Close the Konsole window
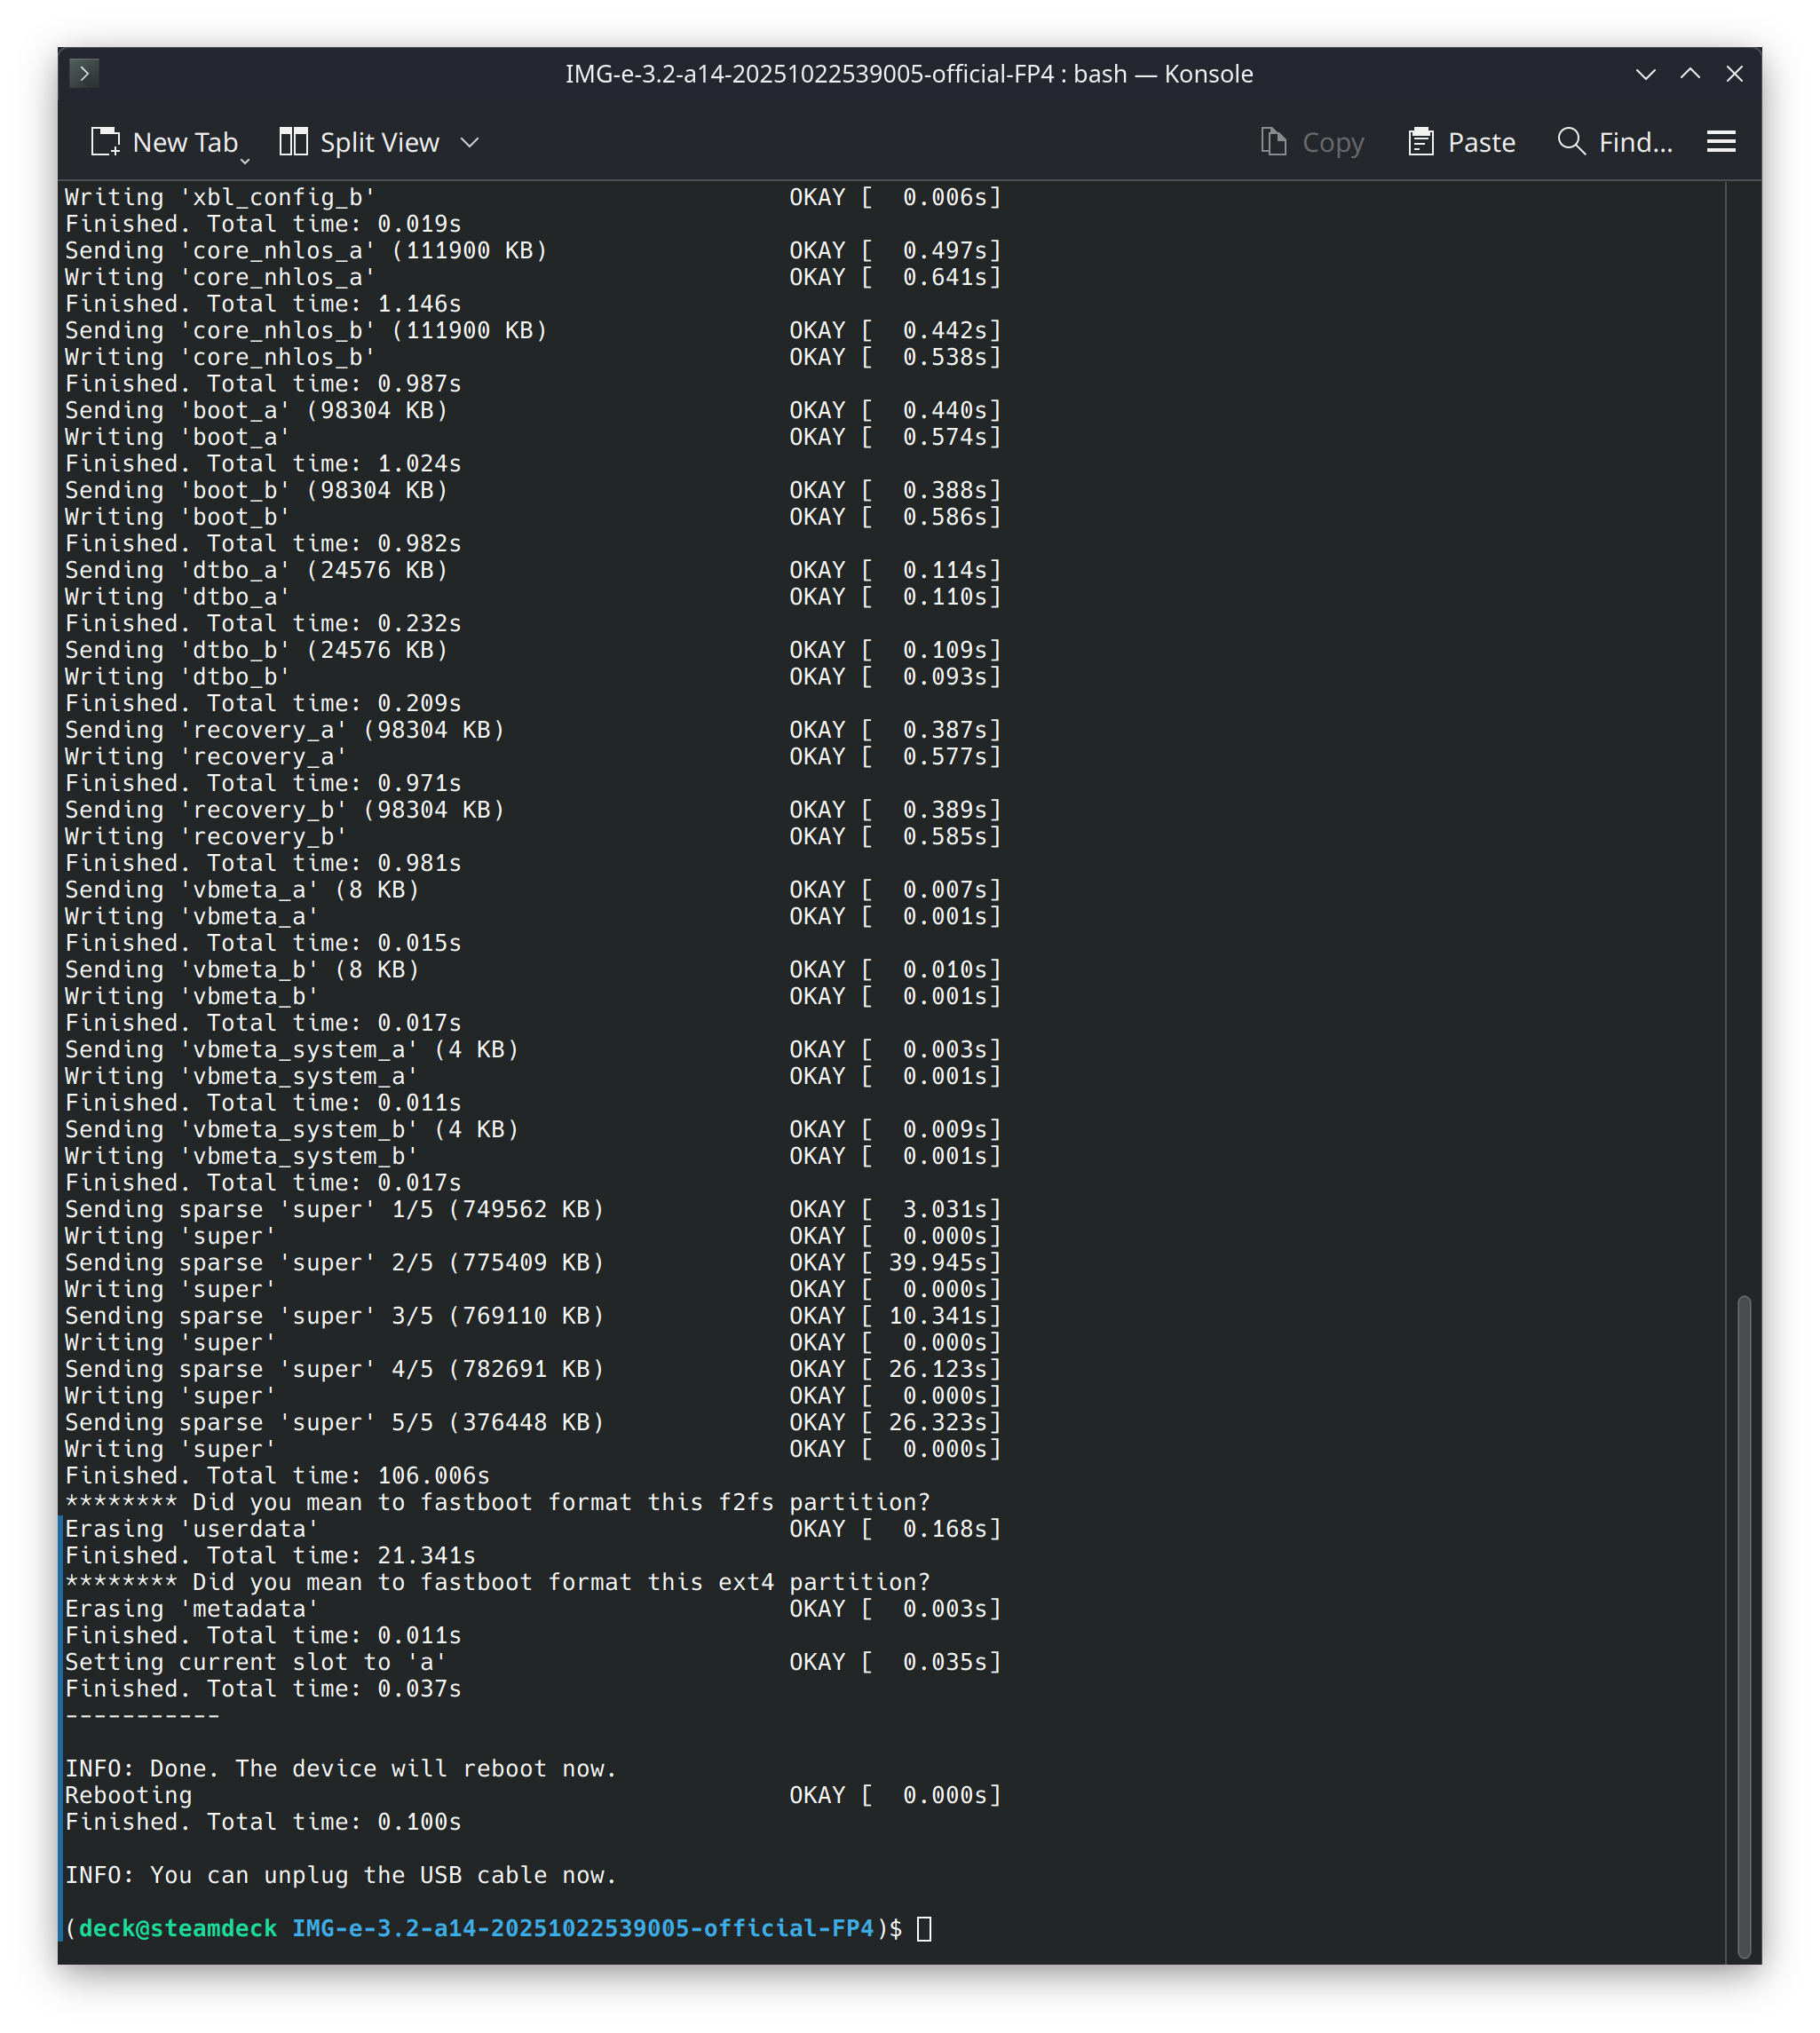Viewport: 1820px width, 2033px height. click(1735, 74)
